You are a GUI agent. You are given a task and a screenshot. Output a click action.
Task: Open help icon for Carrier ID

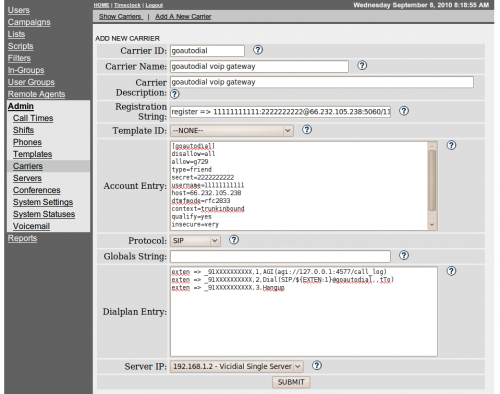[x=258, y=50]
